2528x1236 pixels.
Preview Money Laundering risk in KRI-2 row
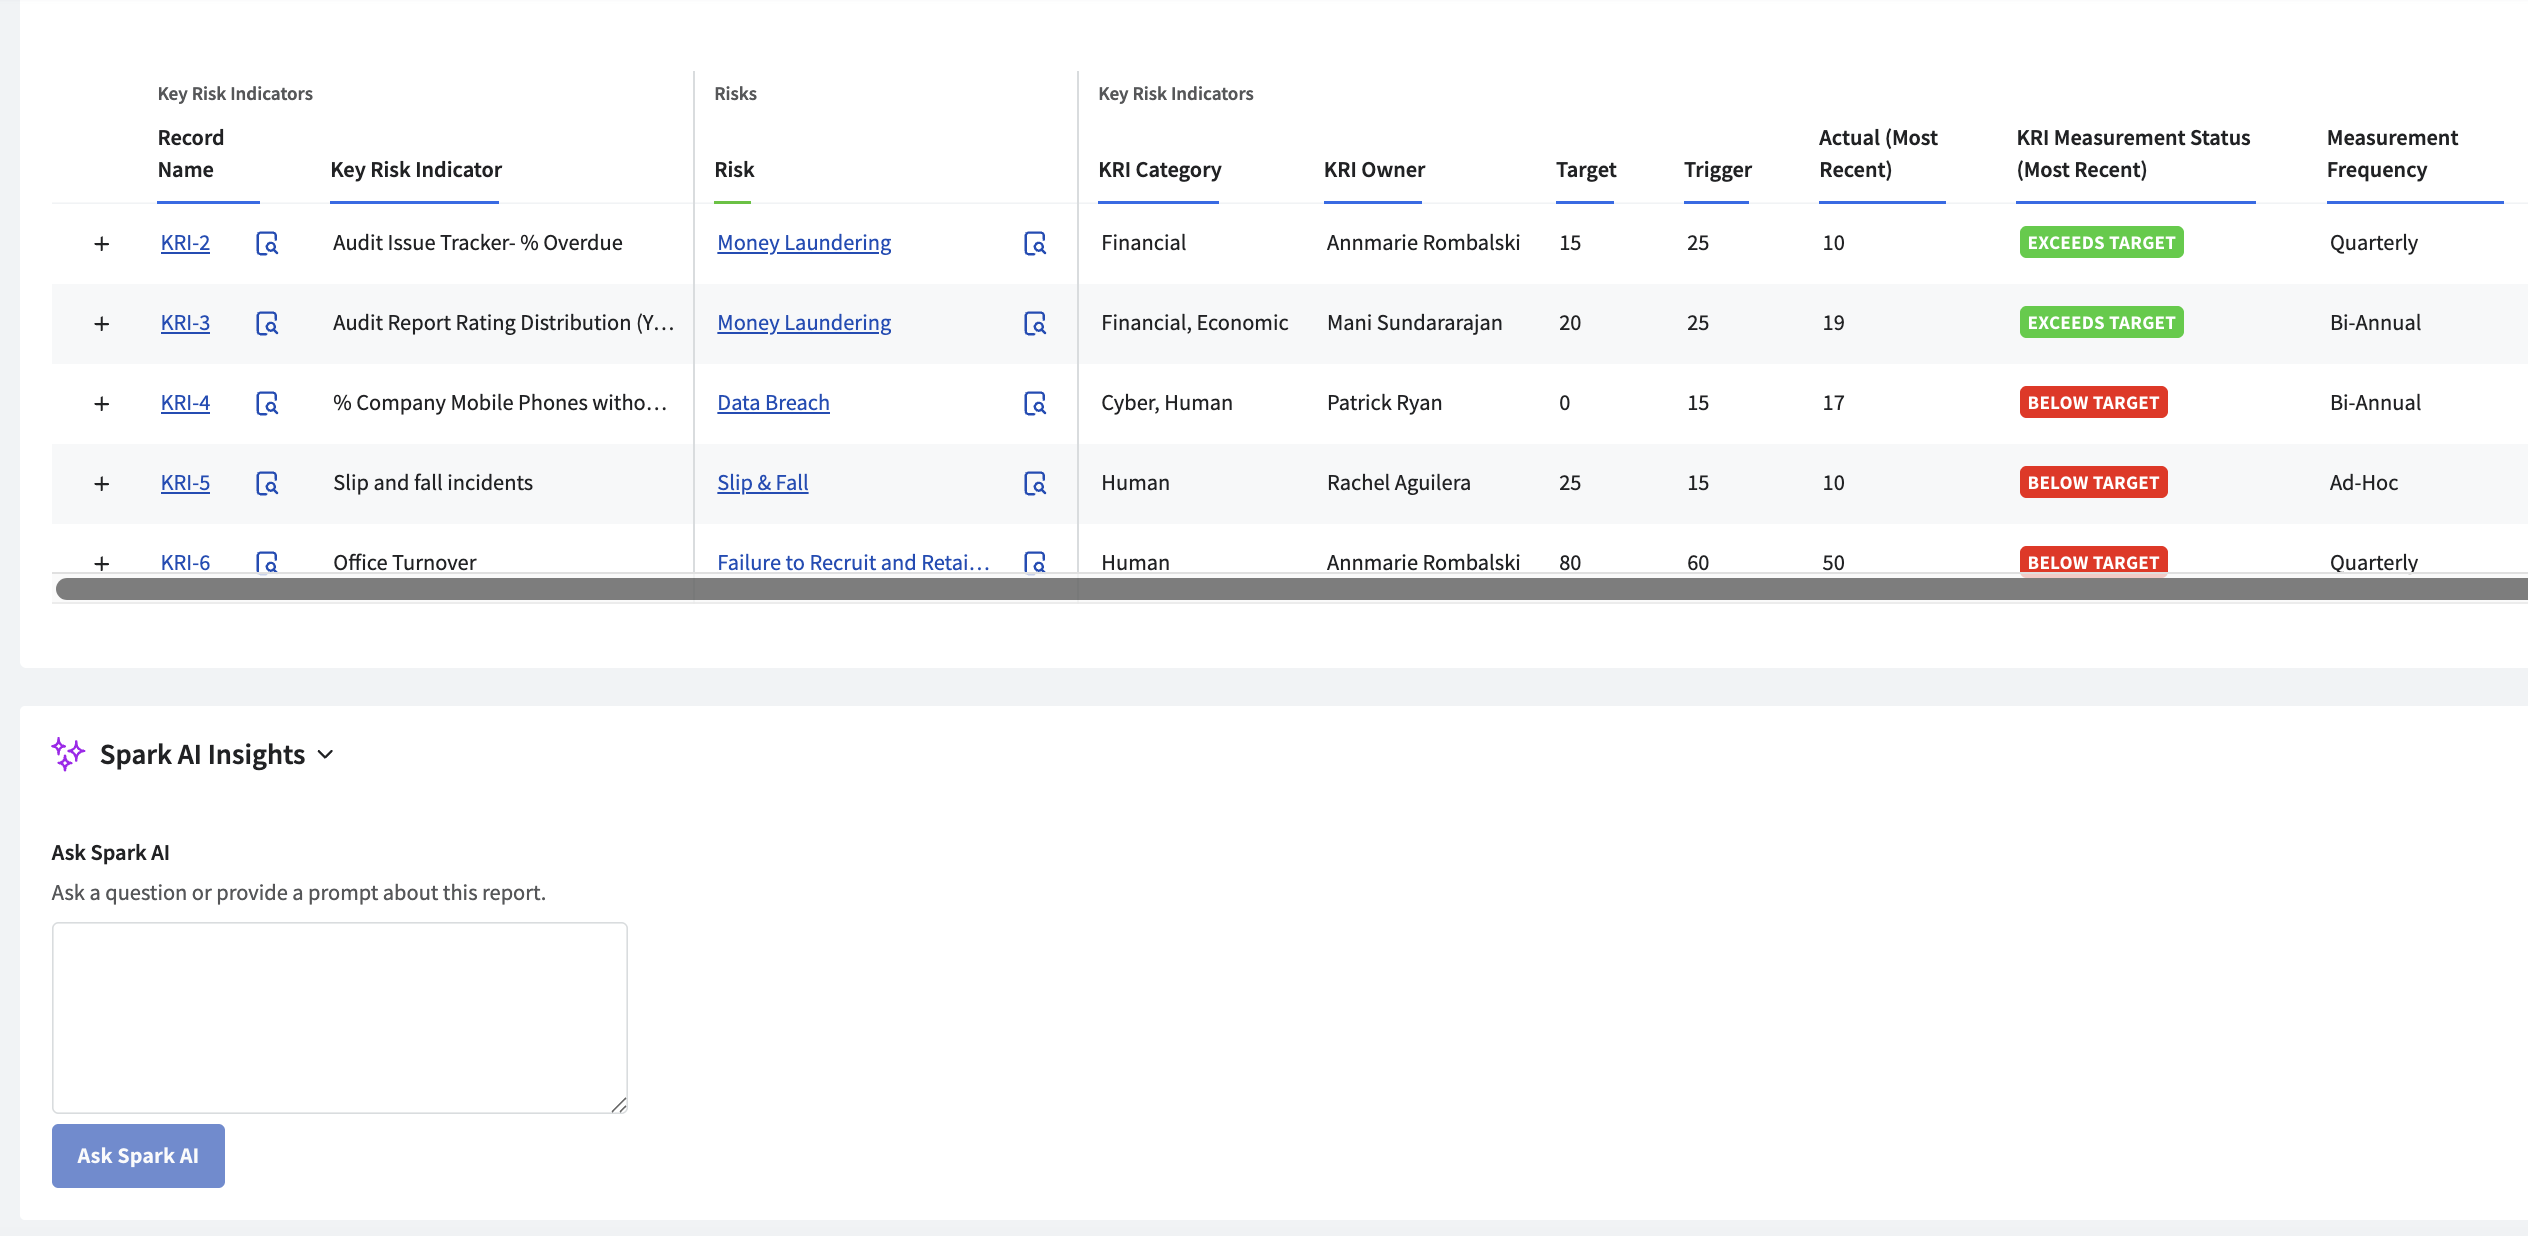tap(1035, 243)
